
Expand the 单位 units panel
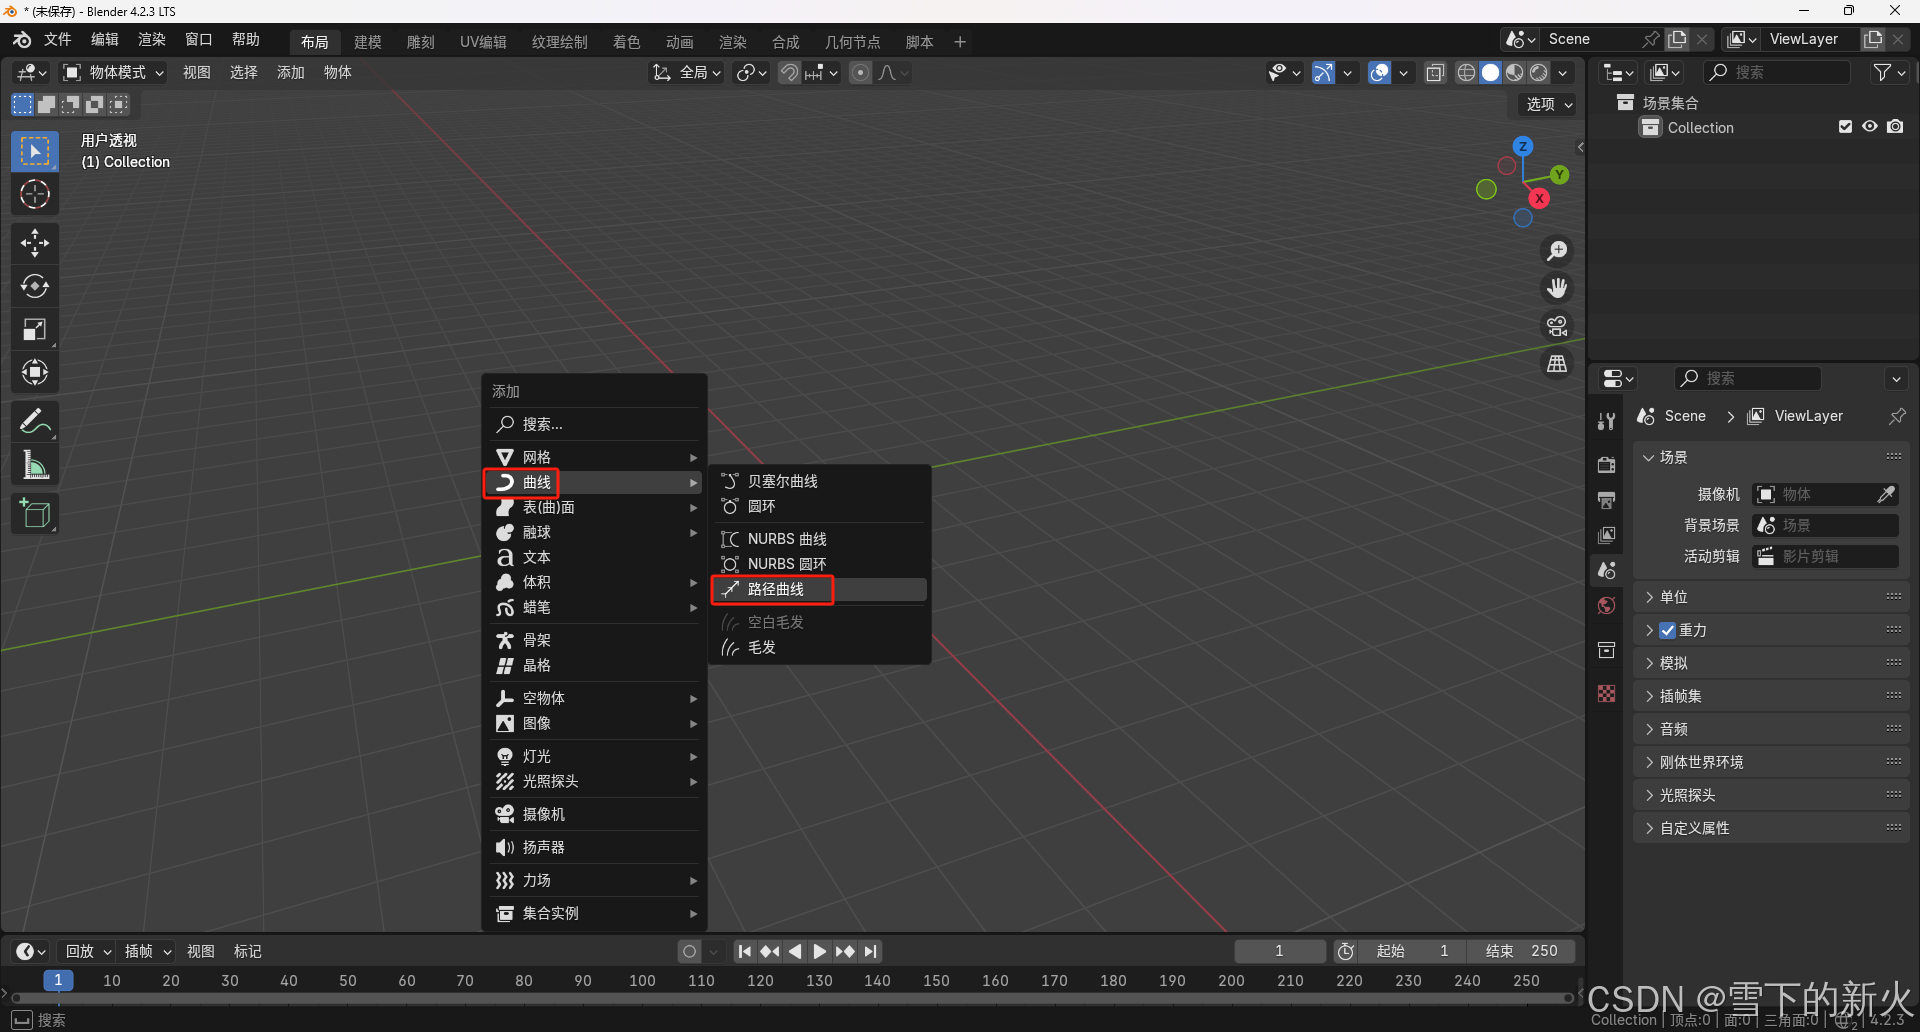[1771, 597]
